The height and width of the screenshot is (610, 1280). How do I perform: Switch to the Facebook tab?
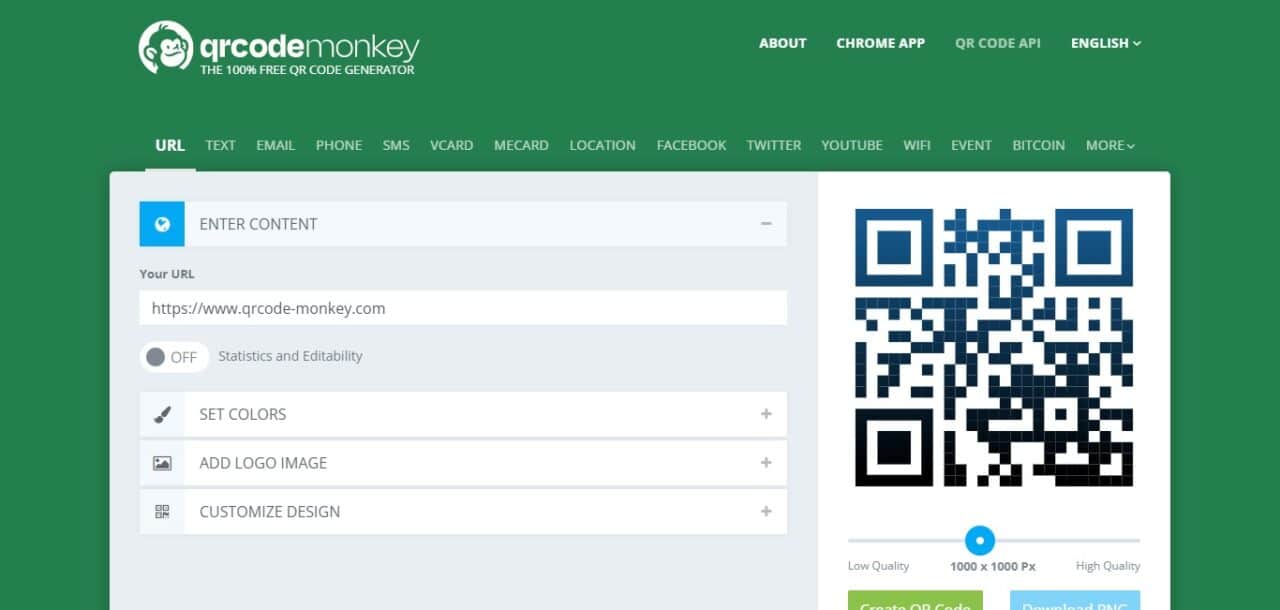point(691,145)
